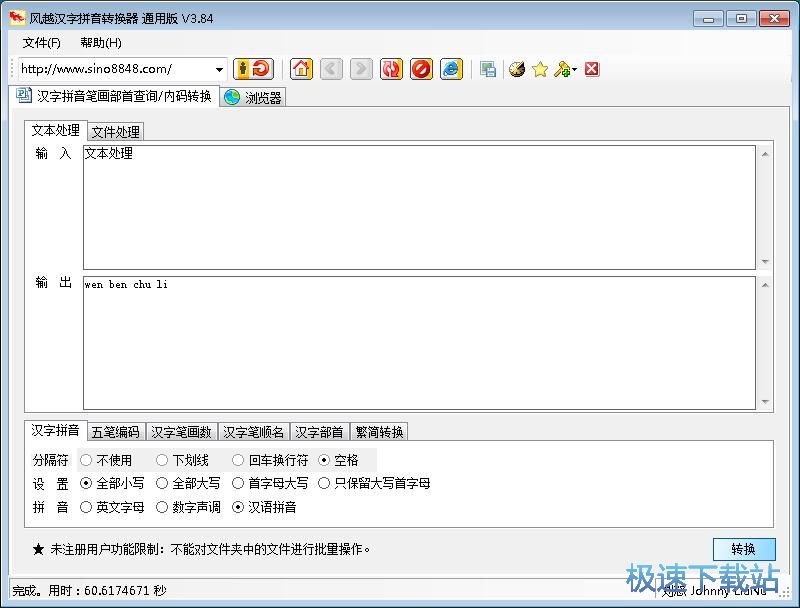Select the 全部小写 setting
800x608 pixels.
point(113,483)
